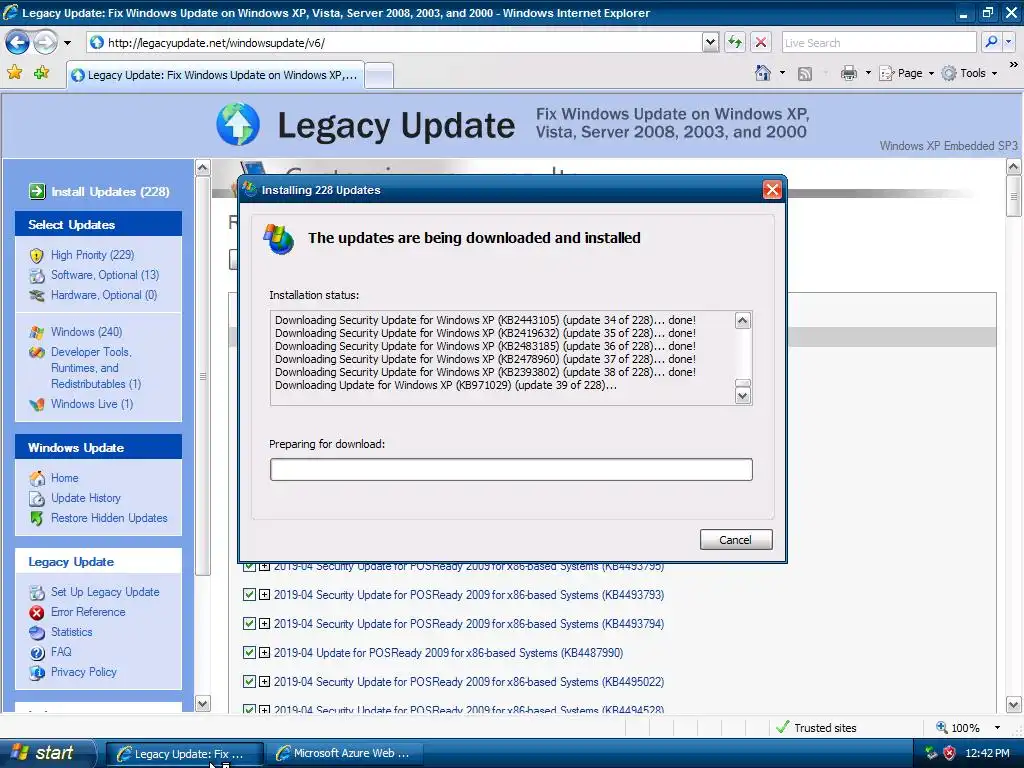Open the address bar history dropdown
The height and width of the screenshot is (768, 1024).
click(711, 43)
